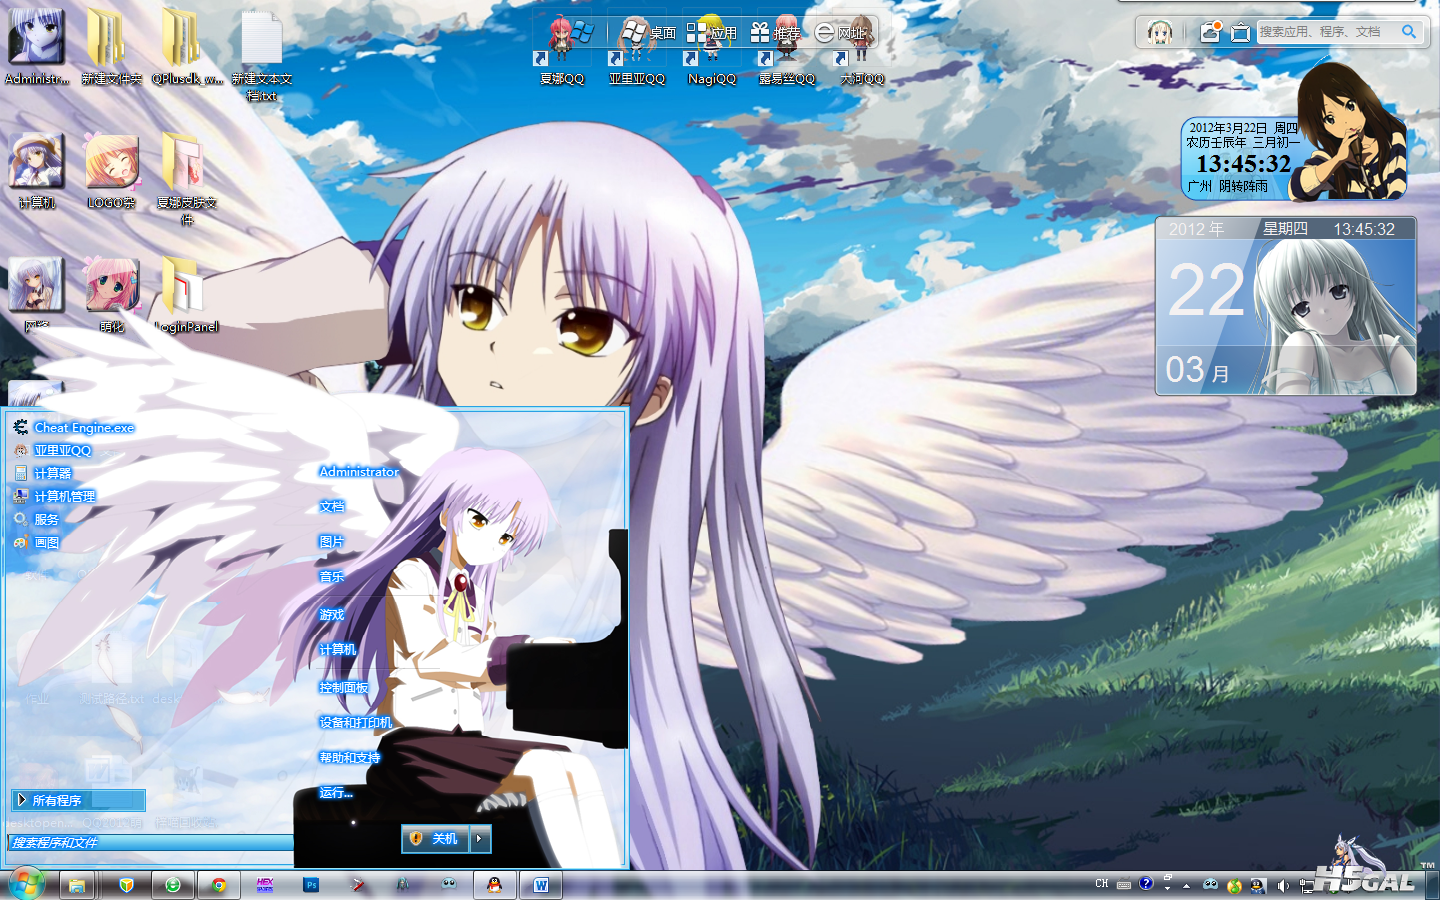Focus the 搜索程序和文件 search box

150,843
